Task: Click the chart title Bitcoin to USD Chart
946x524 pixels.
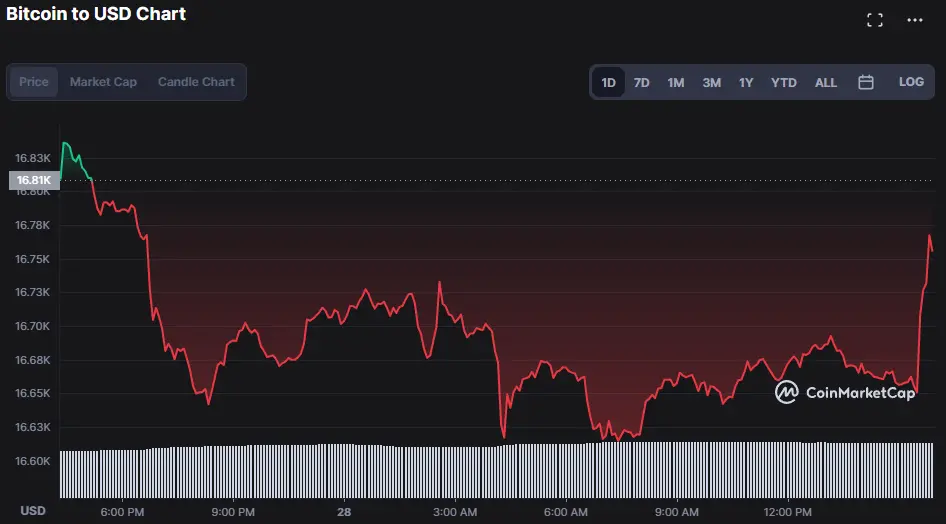Action: 96,14
